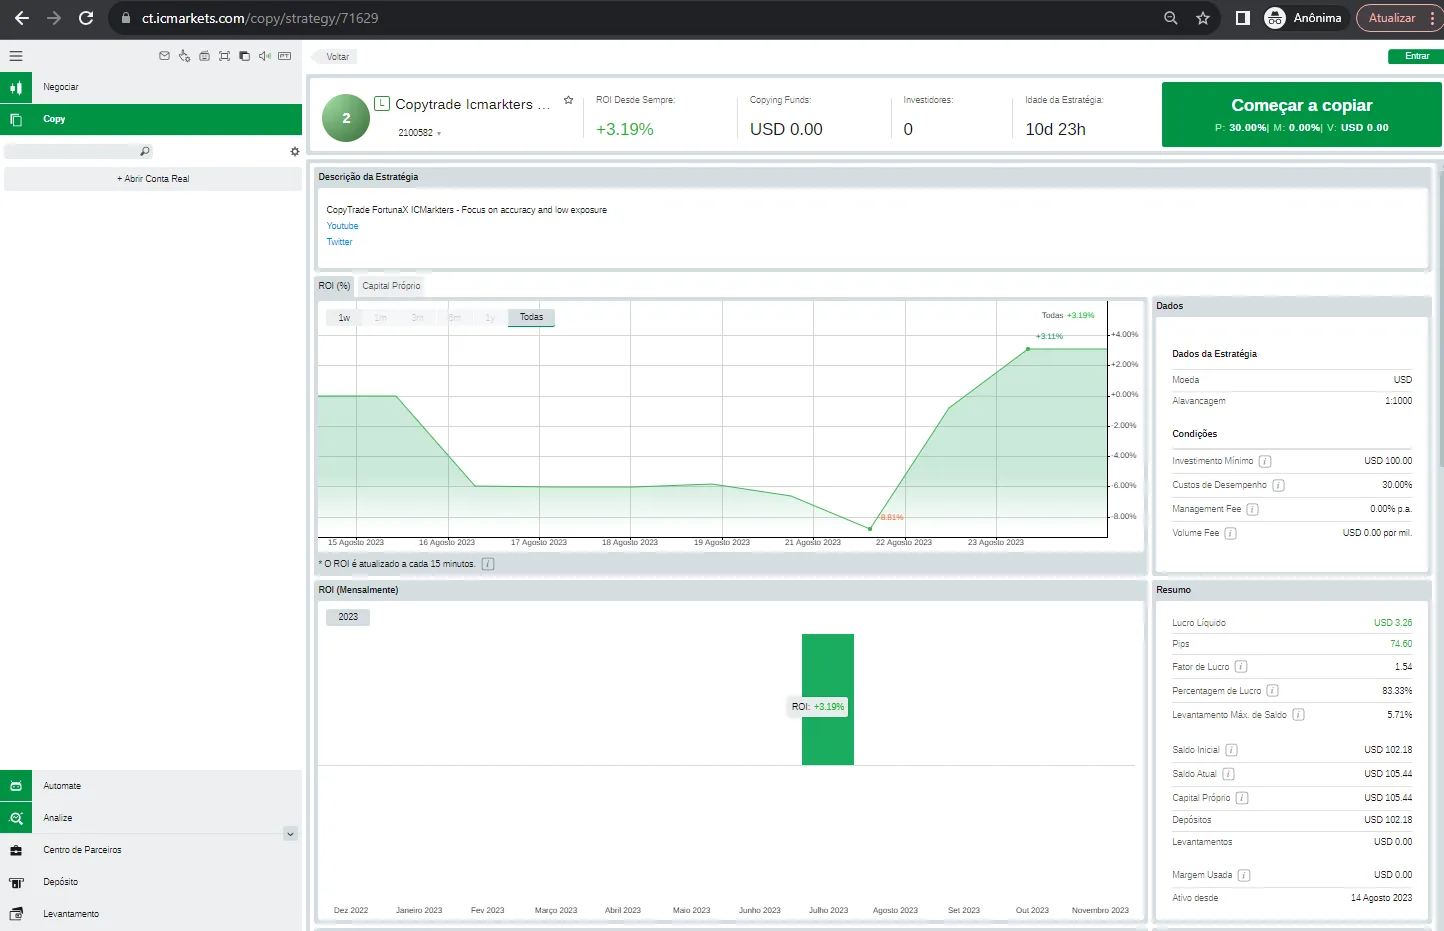Image resolution: width=1444 pixels, height=931 pixels.
Task: Show info for Custos de Desempenho
Action: 1278,485
